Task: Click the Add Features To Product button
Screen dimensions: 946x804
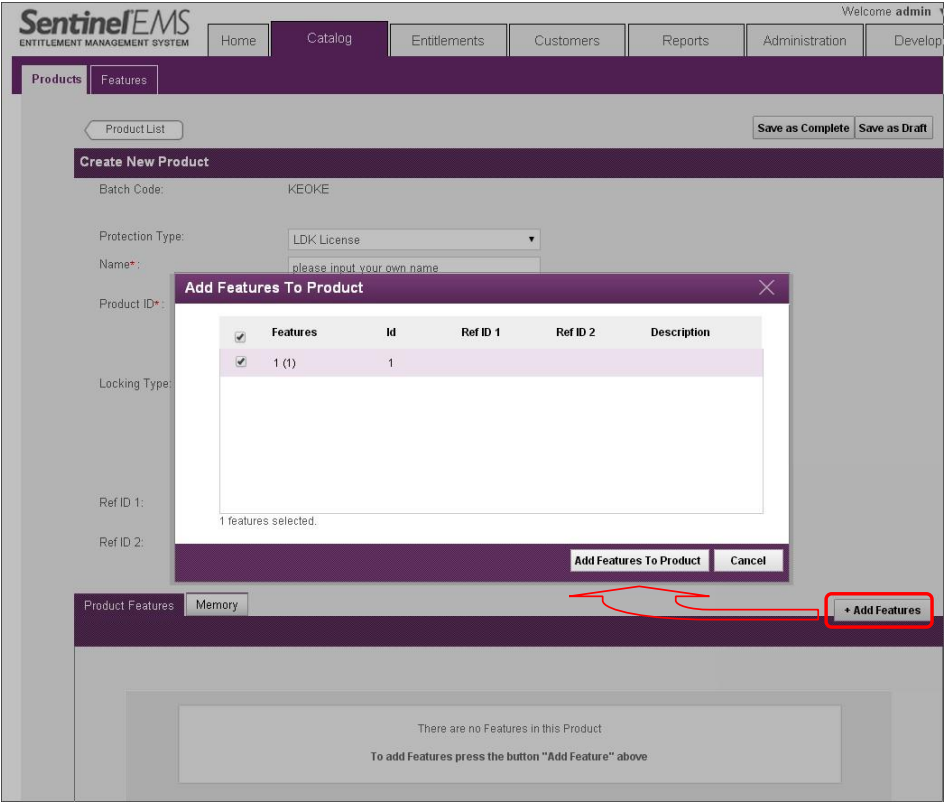Action: tap(637, 561)
